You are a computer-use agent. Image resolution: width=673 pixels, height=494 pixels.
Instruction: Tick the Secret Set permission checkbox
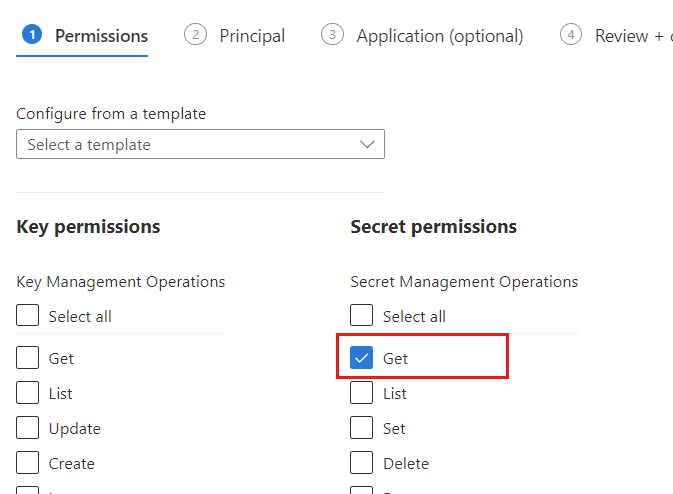click(x=362, y=429)
